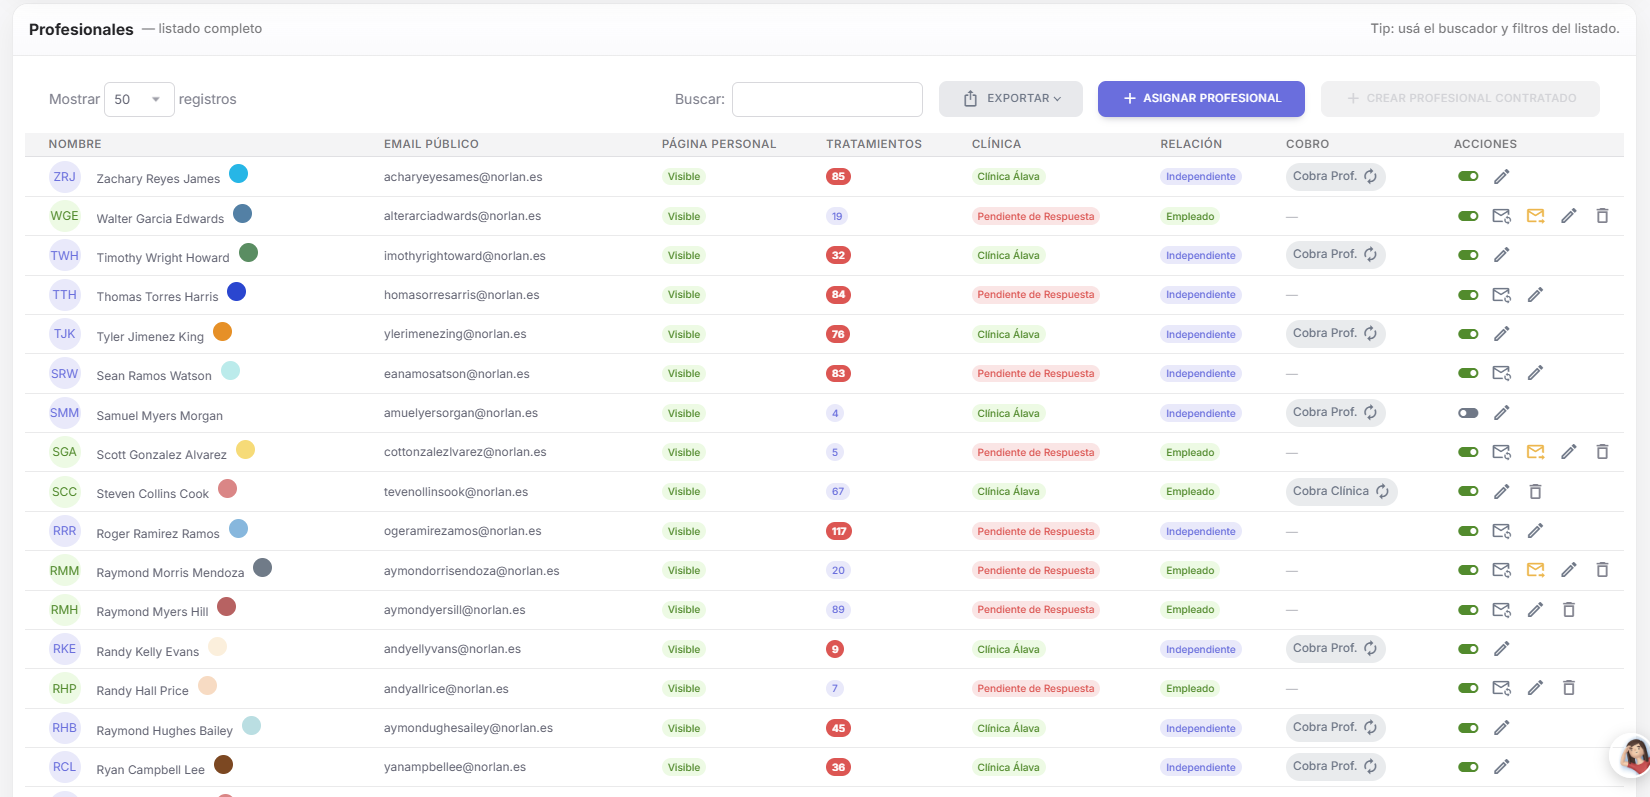Click orange mail icon for Raymond Morris Mendoza

[1535, 570]
